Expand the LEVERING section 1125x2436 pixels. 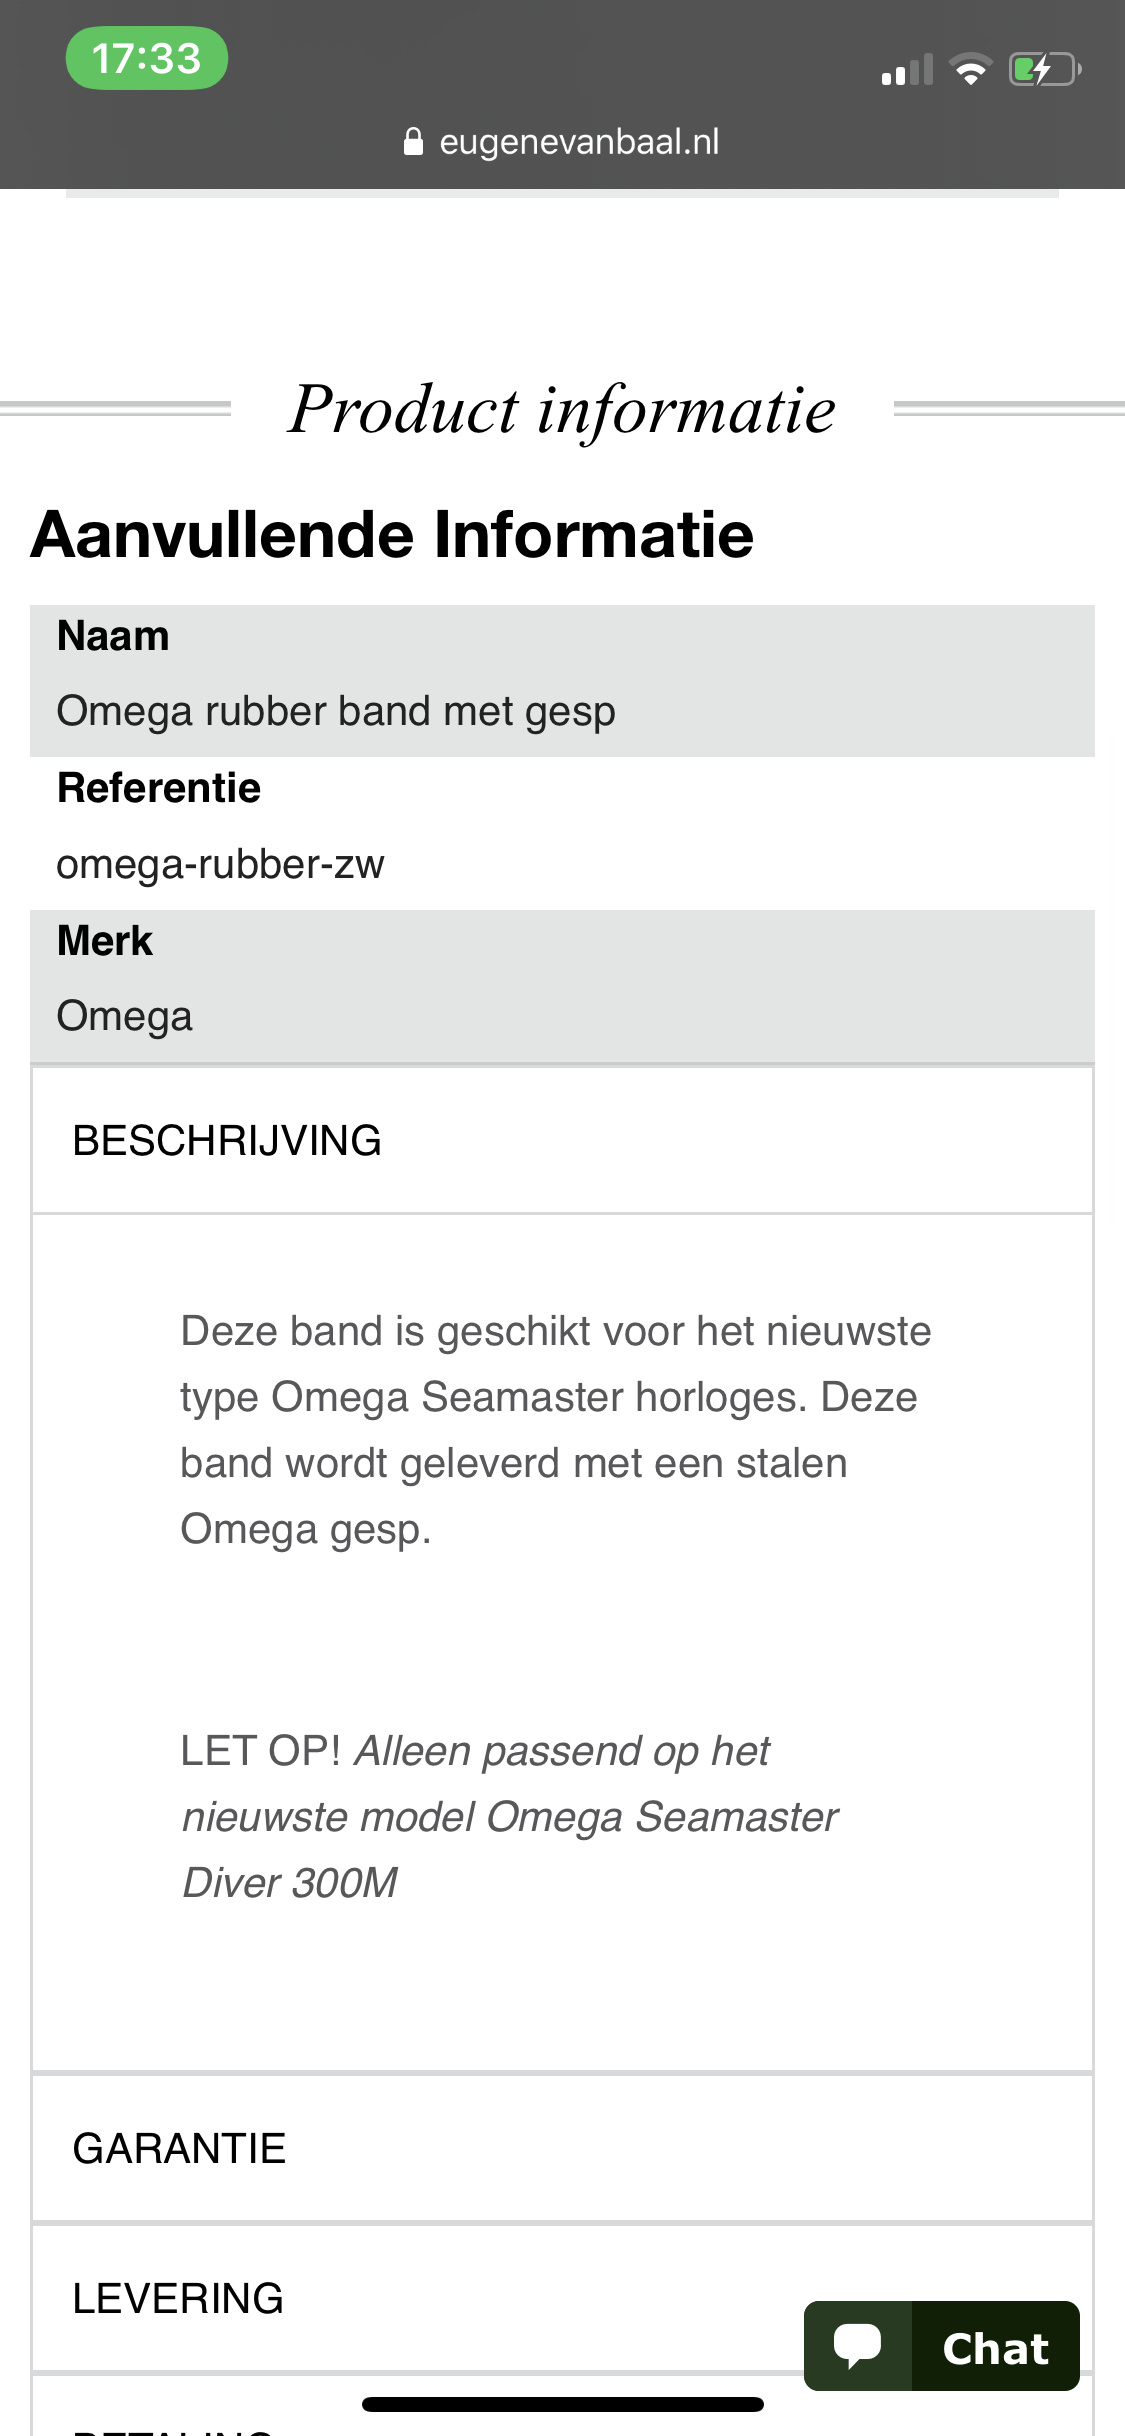point(562,2298)
